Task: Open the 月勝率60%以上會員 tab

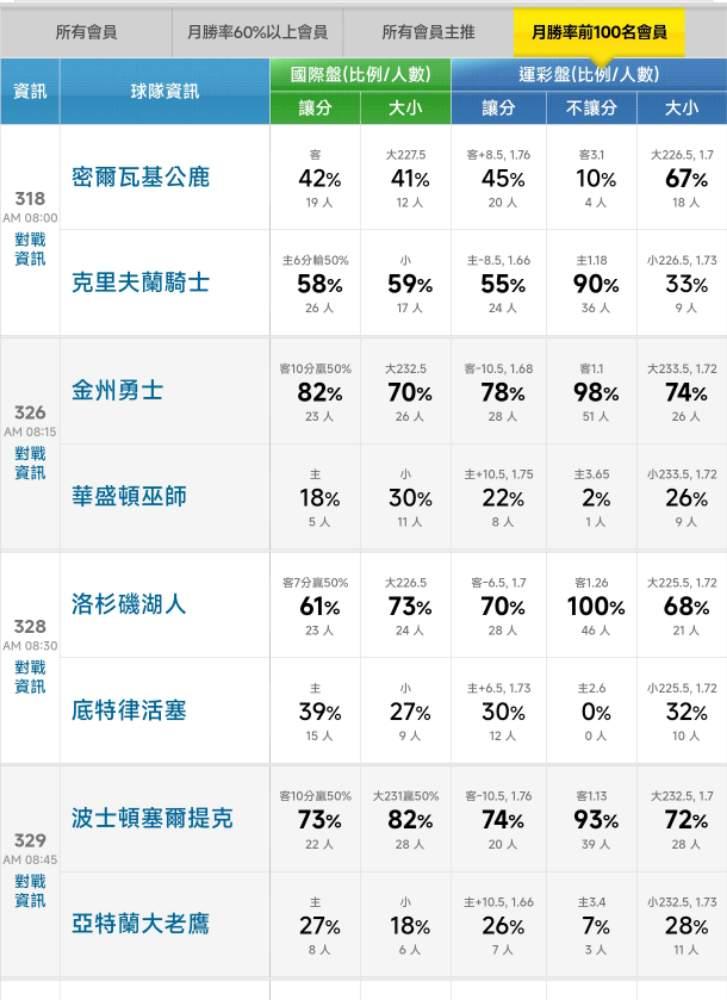Action: click(x=257, y=33)
